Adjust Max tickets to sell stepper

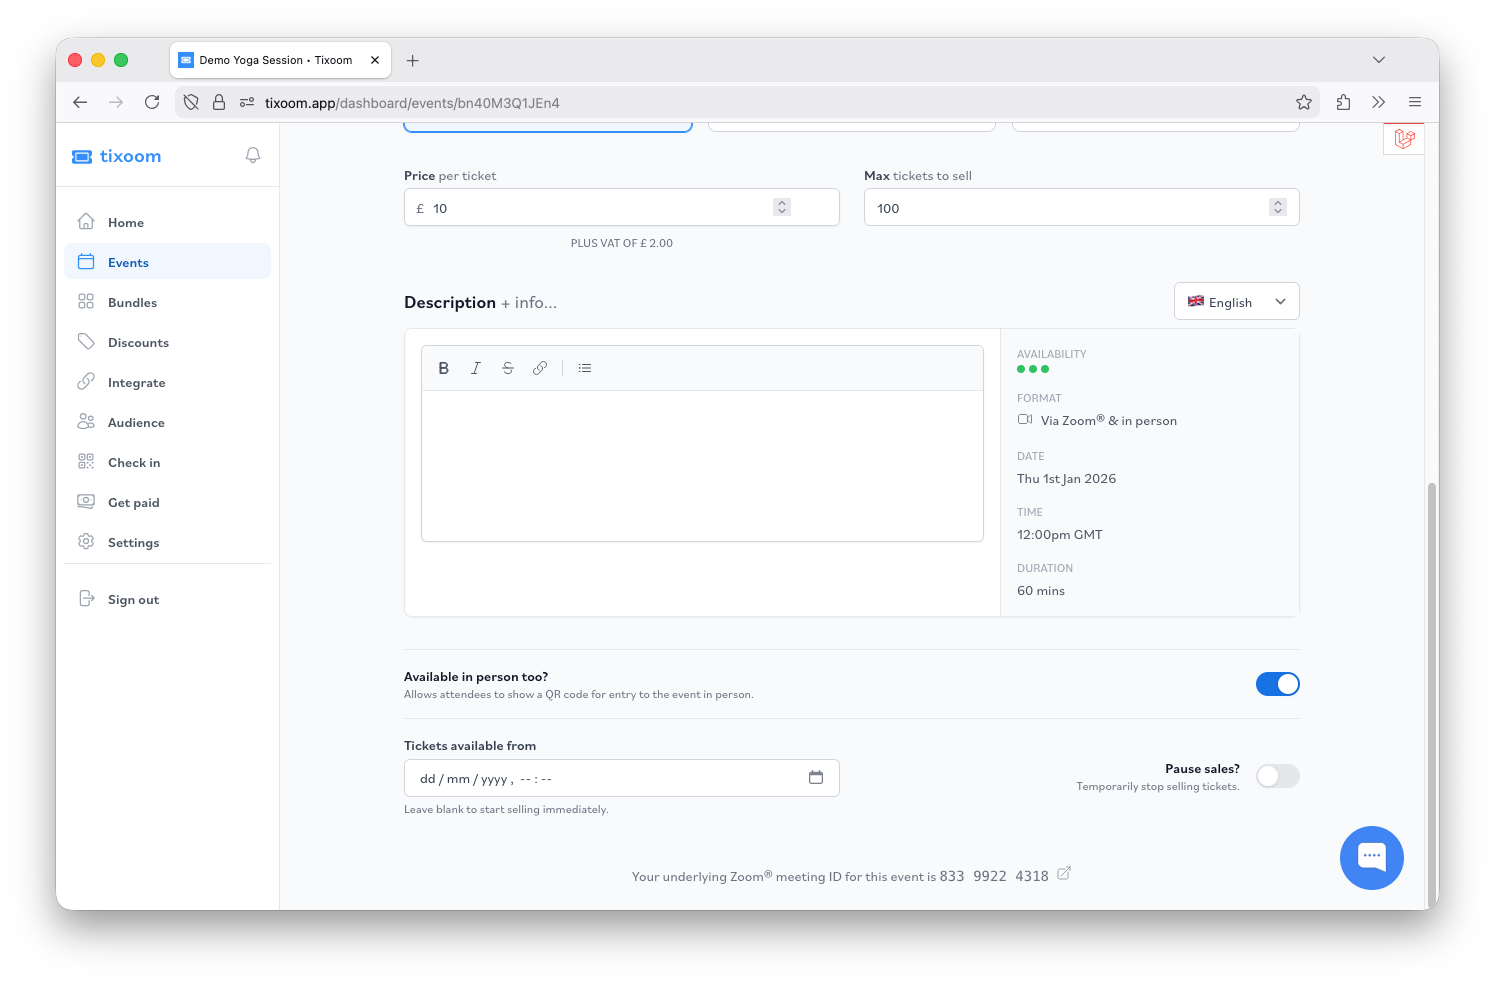pos(1277,207)
